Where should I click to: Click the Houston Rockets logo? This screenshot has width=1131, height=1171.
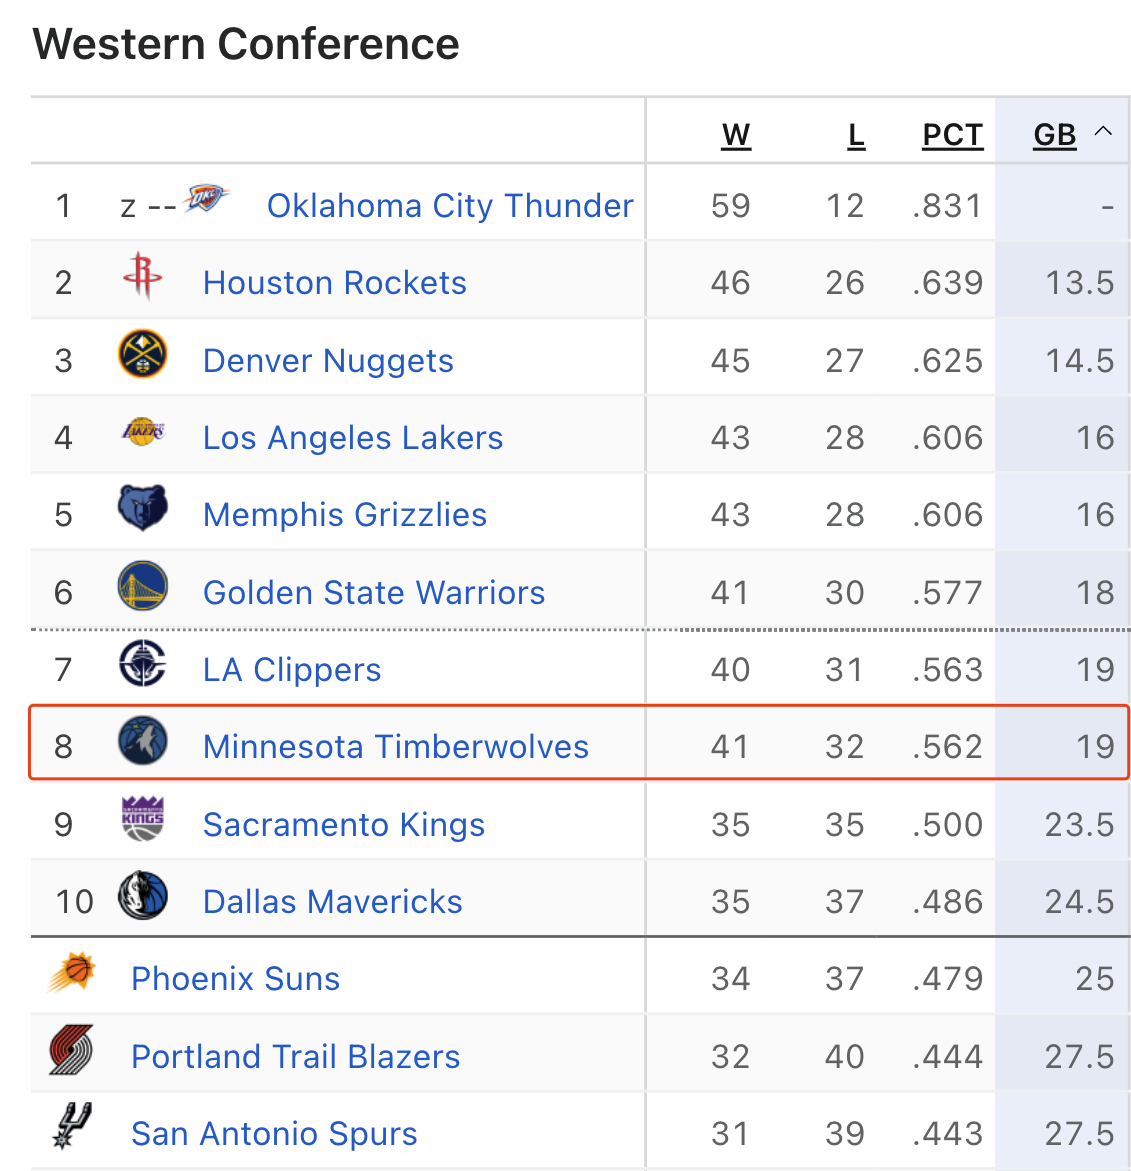[x=143, y=276]
